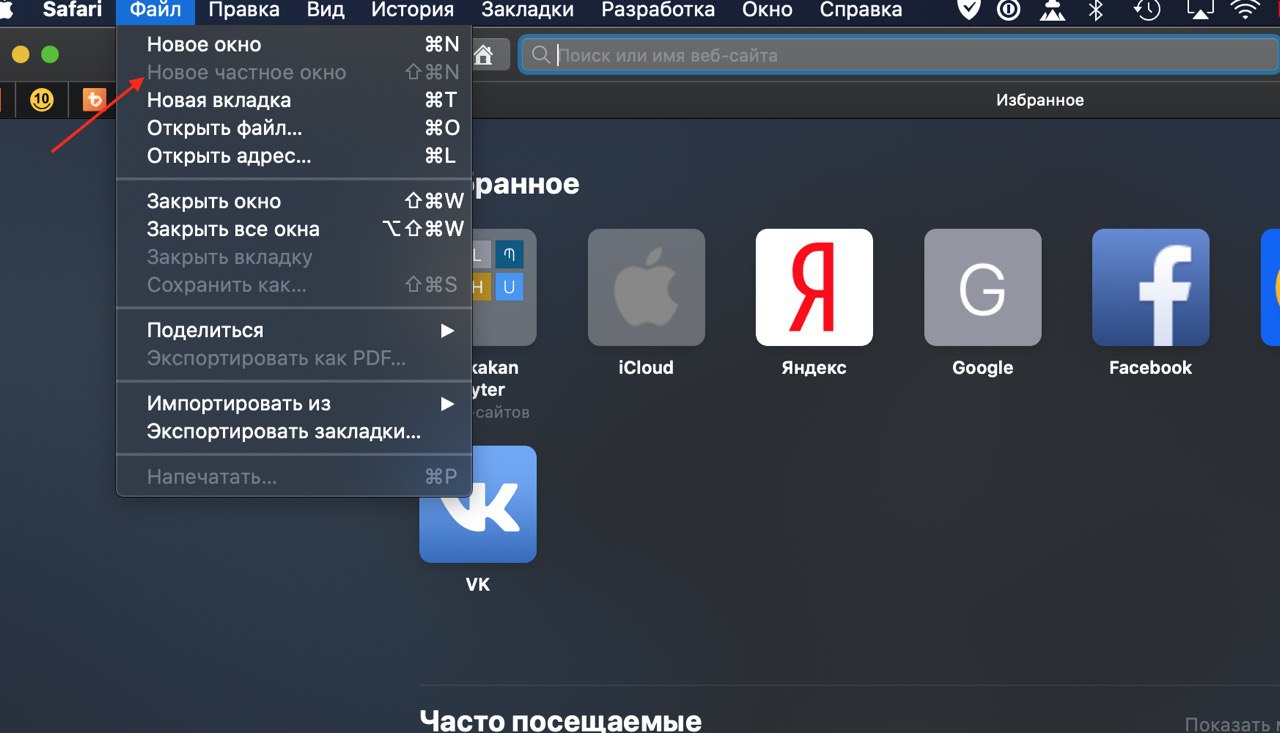Click the dimmed 'Закрыть вкладку' menu item
This screenshot has width=1280, height=733.
tap(294, 257)
